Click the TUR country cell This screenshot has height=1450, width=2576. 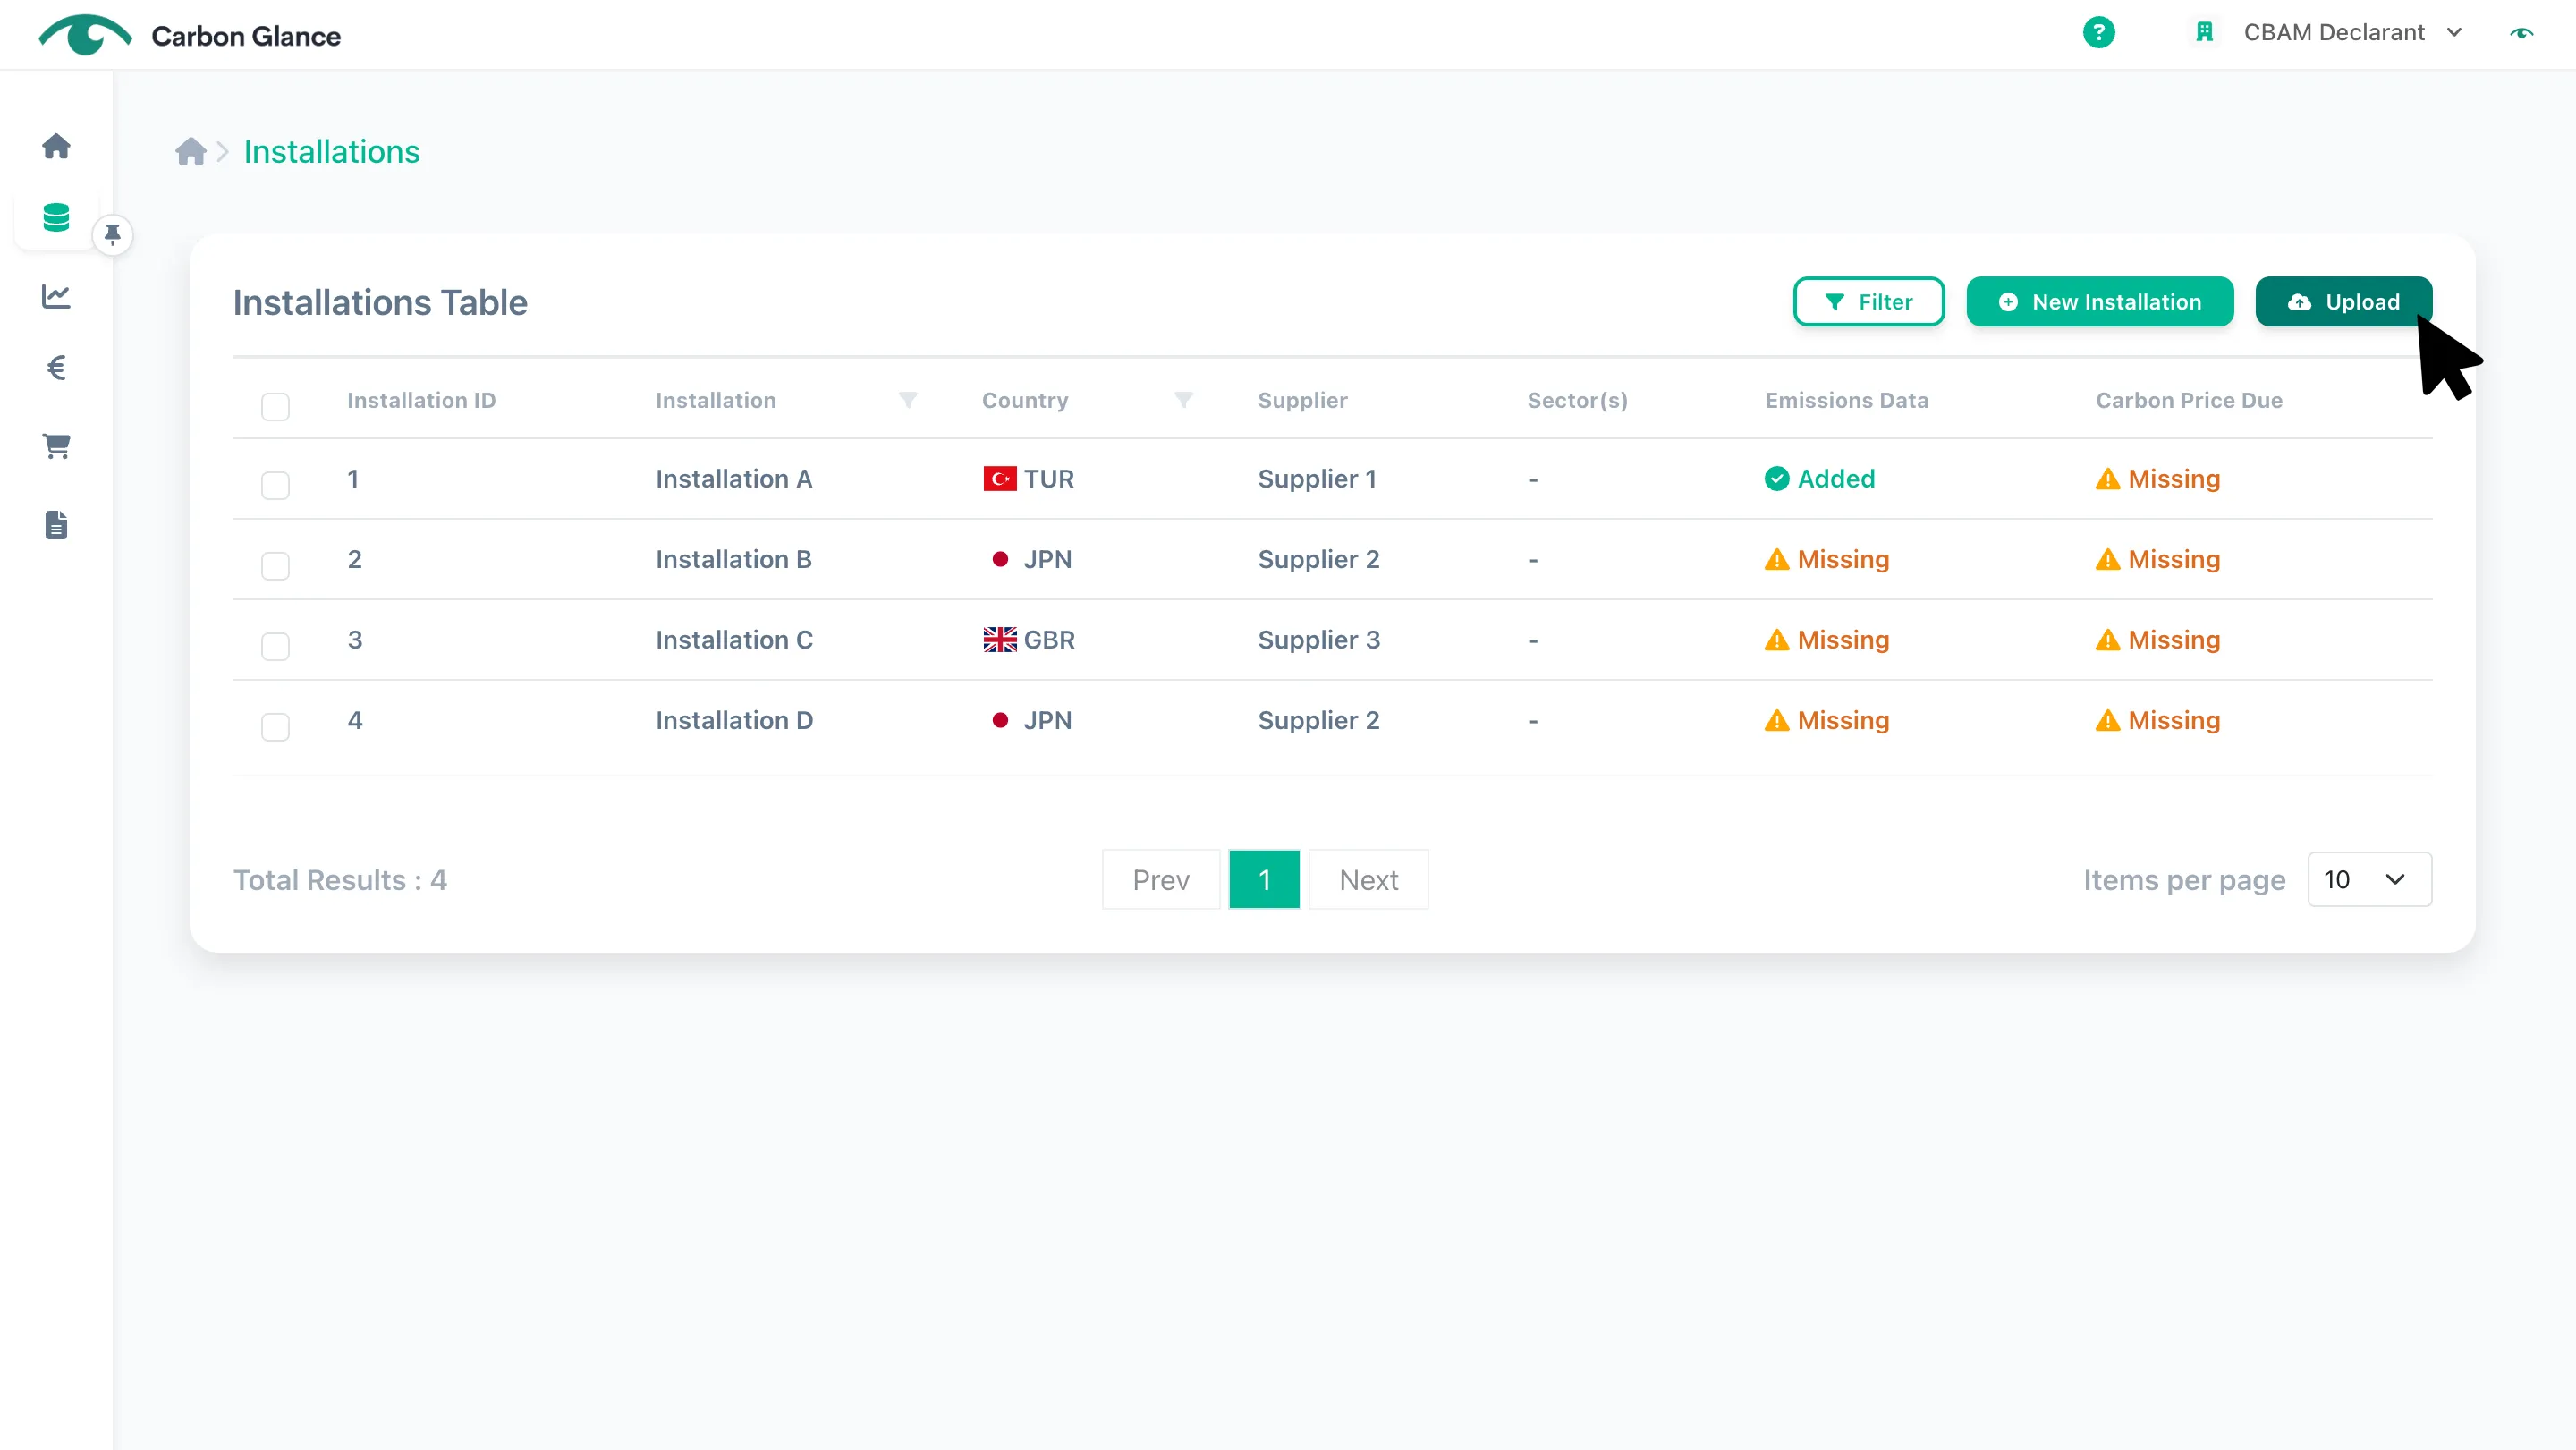1028,479
